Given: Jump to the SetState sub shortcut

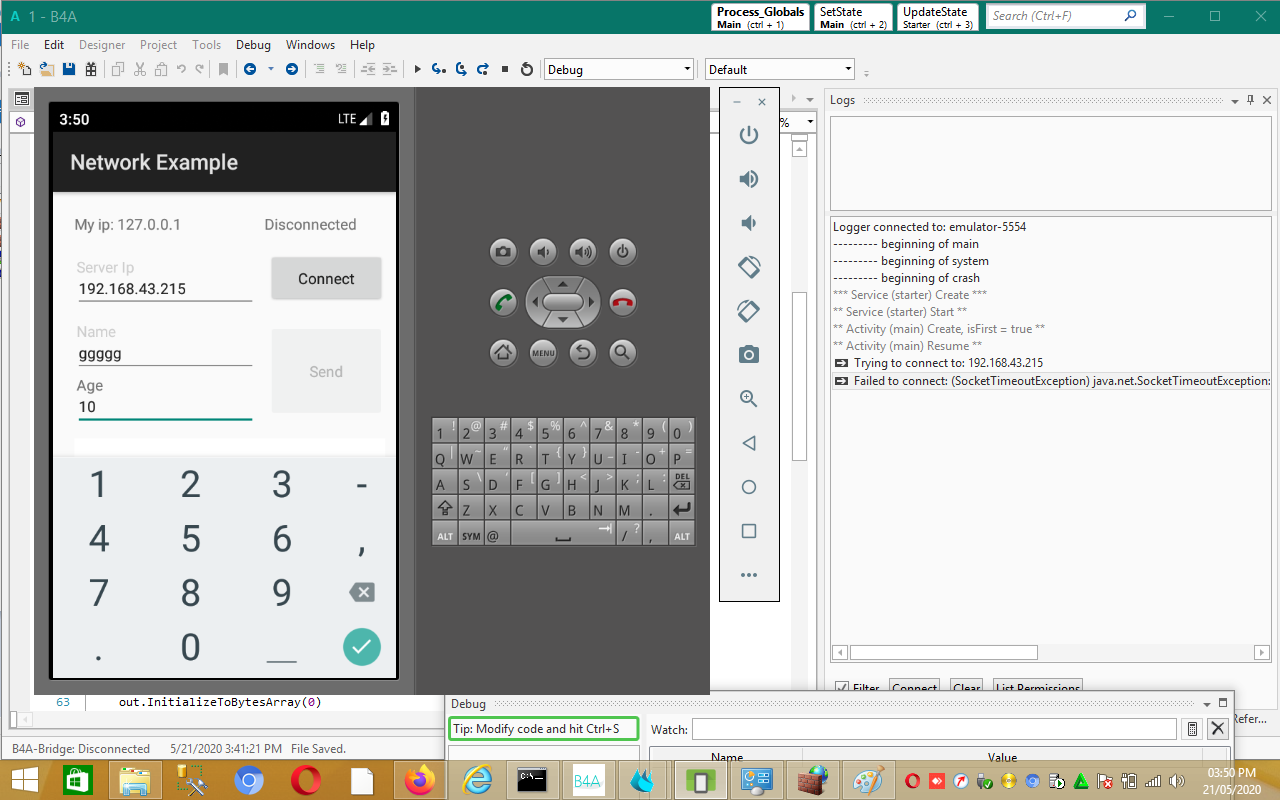Looking at the screenshot, I should [853, 17].
